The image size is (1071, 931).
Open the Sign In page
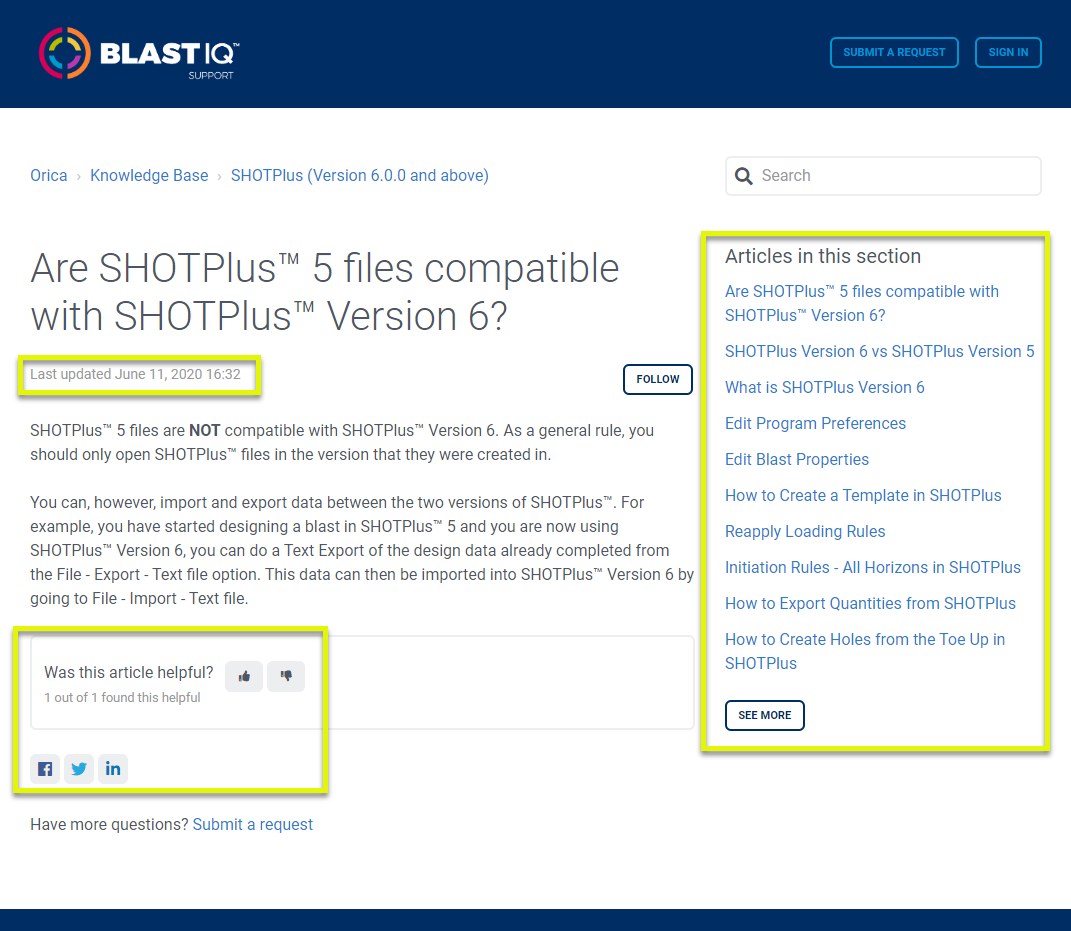pyautogui.click(x=1008, y=53)
